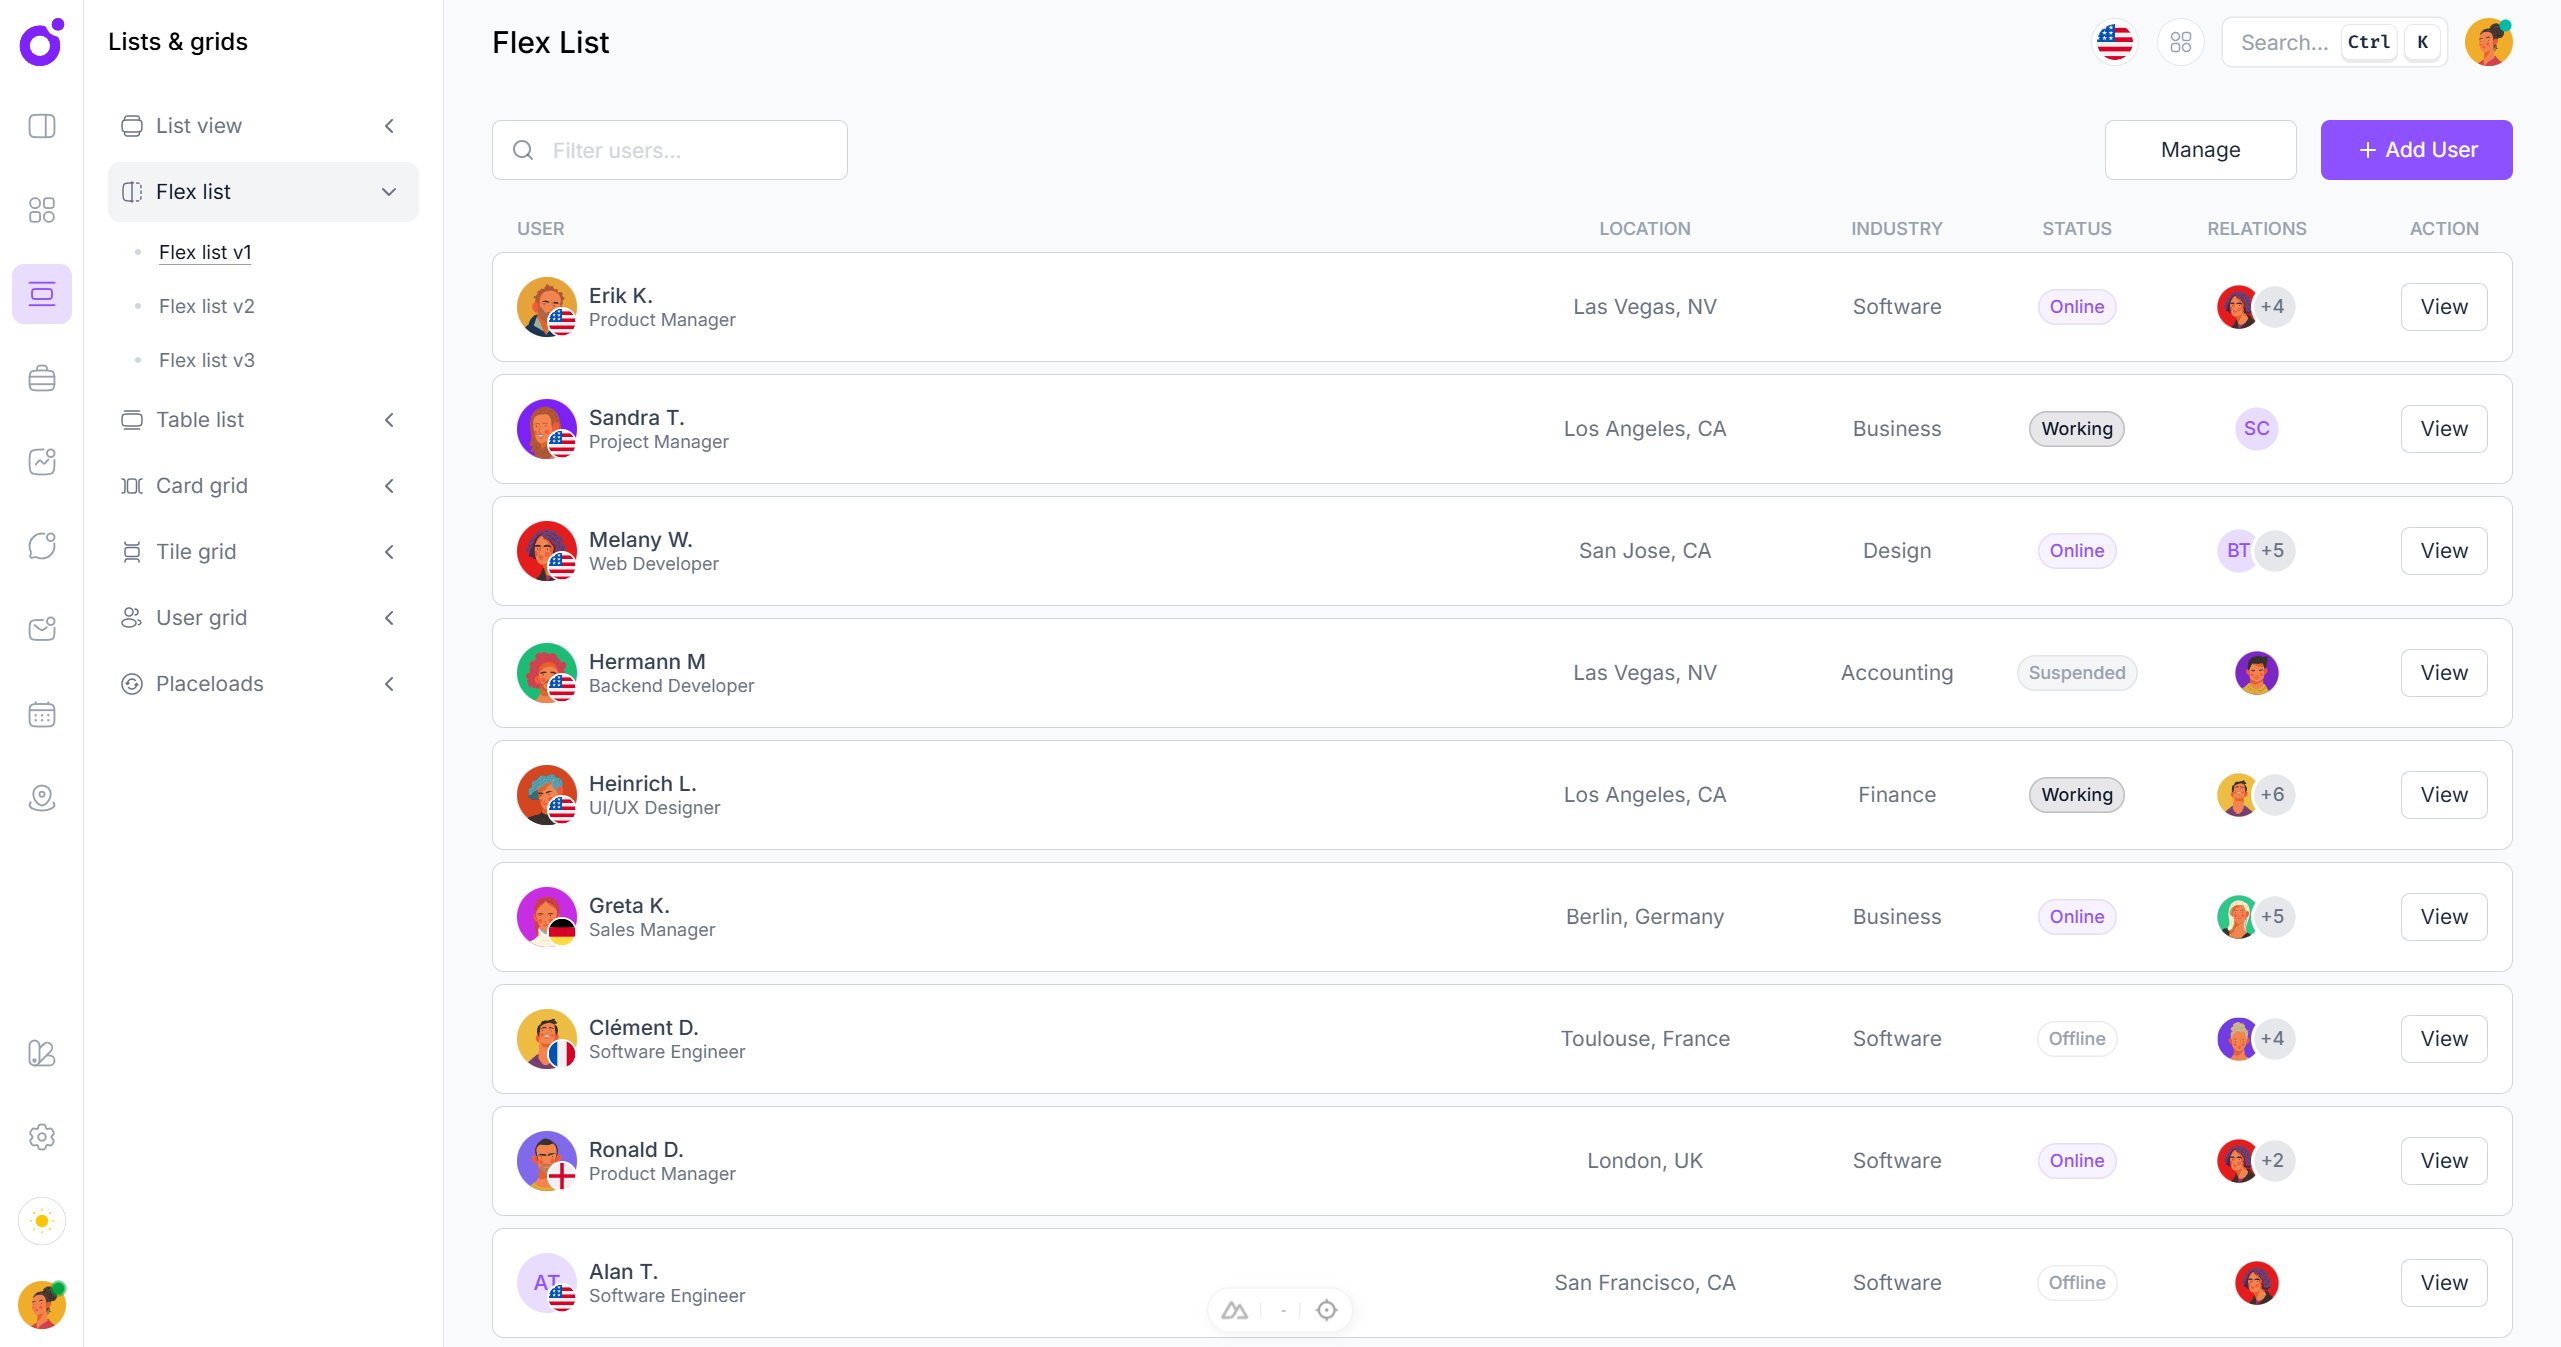Open the dashboards icon in left rail
The width and height of the screenshot is (2561, 1347).
tap(42, 210)
